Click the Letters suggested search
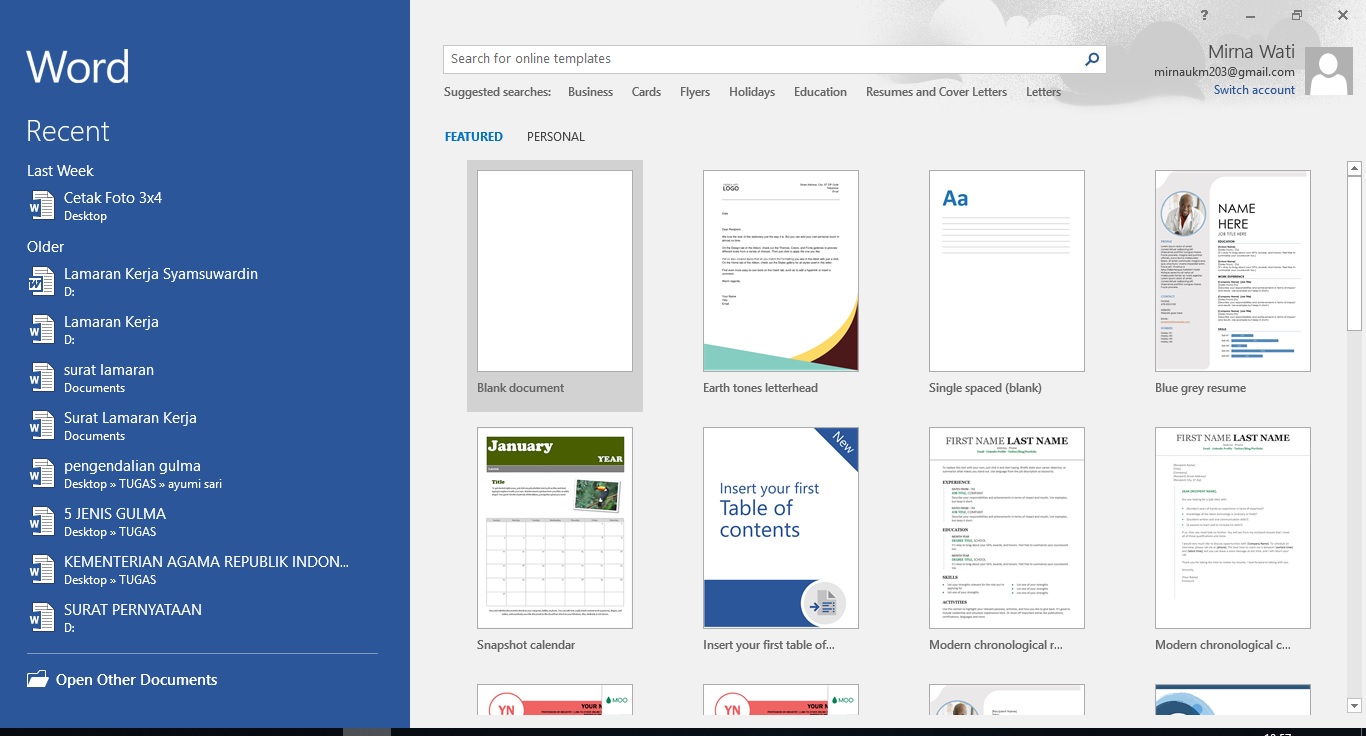The height and width of the screenshot is (736, 1366). pyautogui.click(x=1043, y=92)
